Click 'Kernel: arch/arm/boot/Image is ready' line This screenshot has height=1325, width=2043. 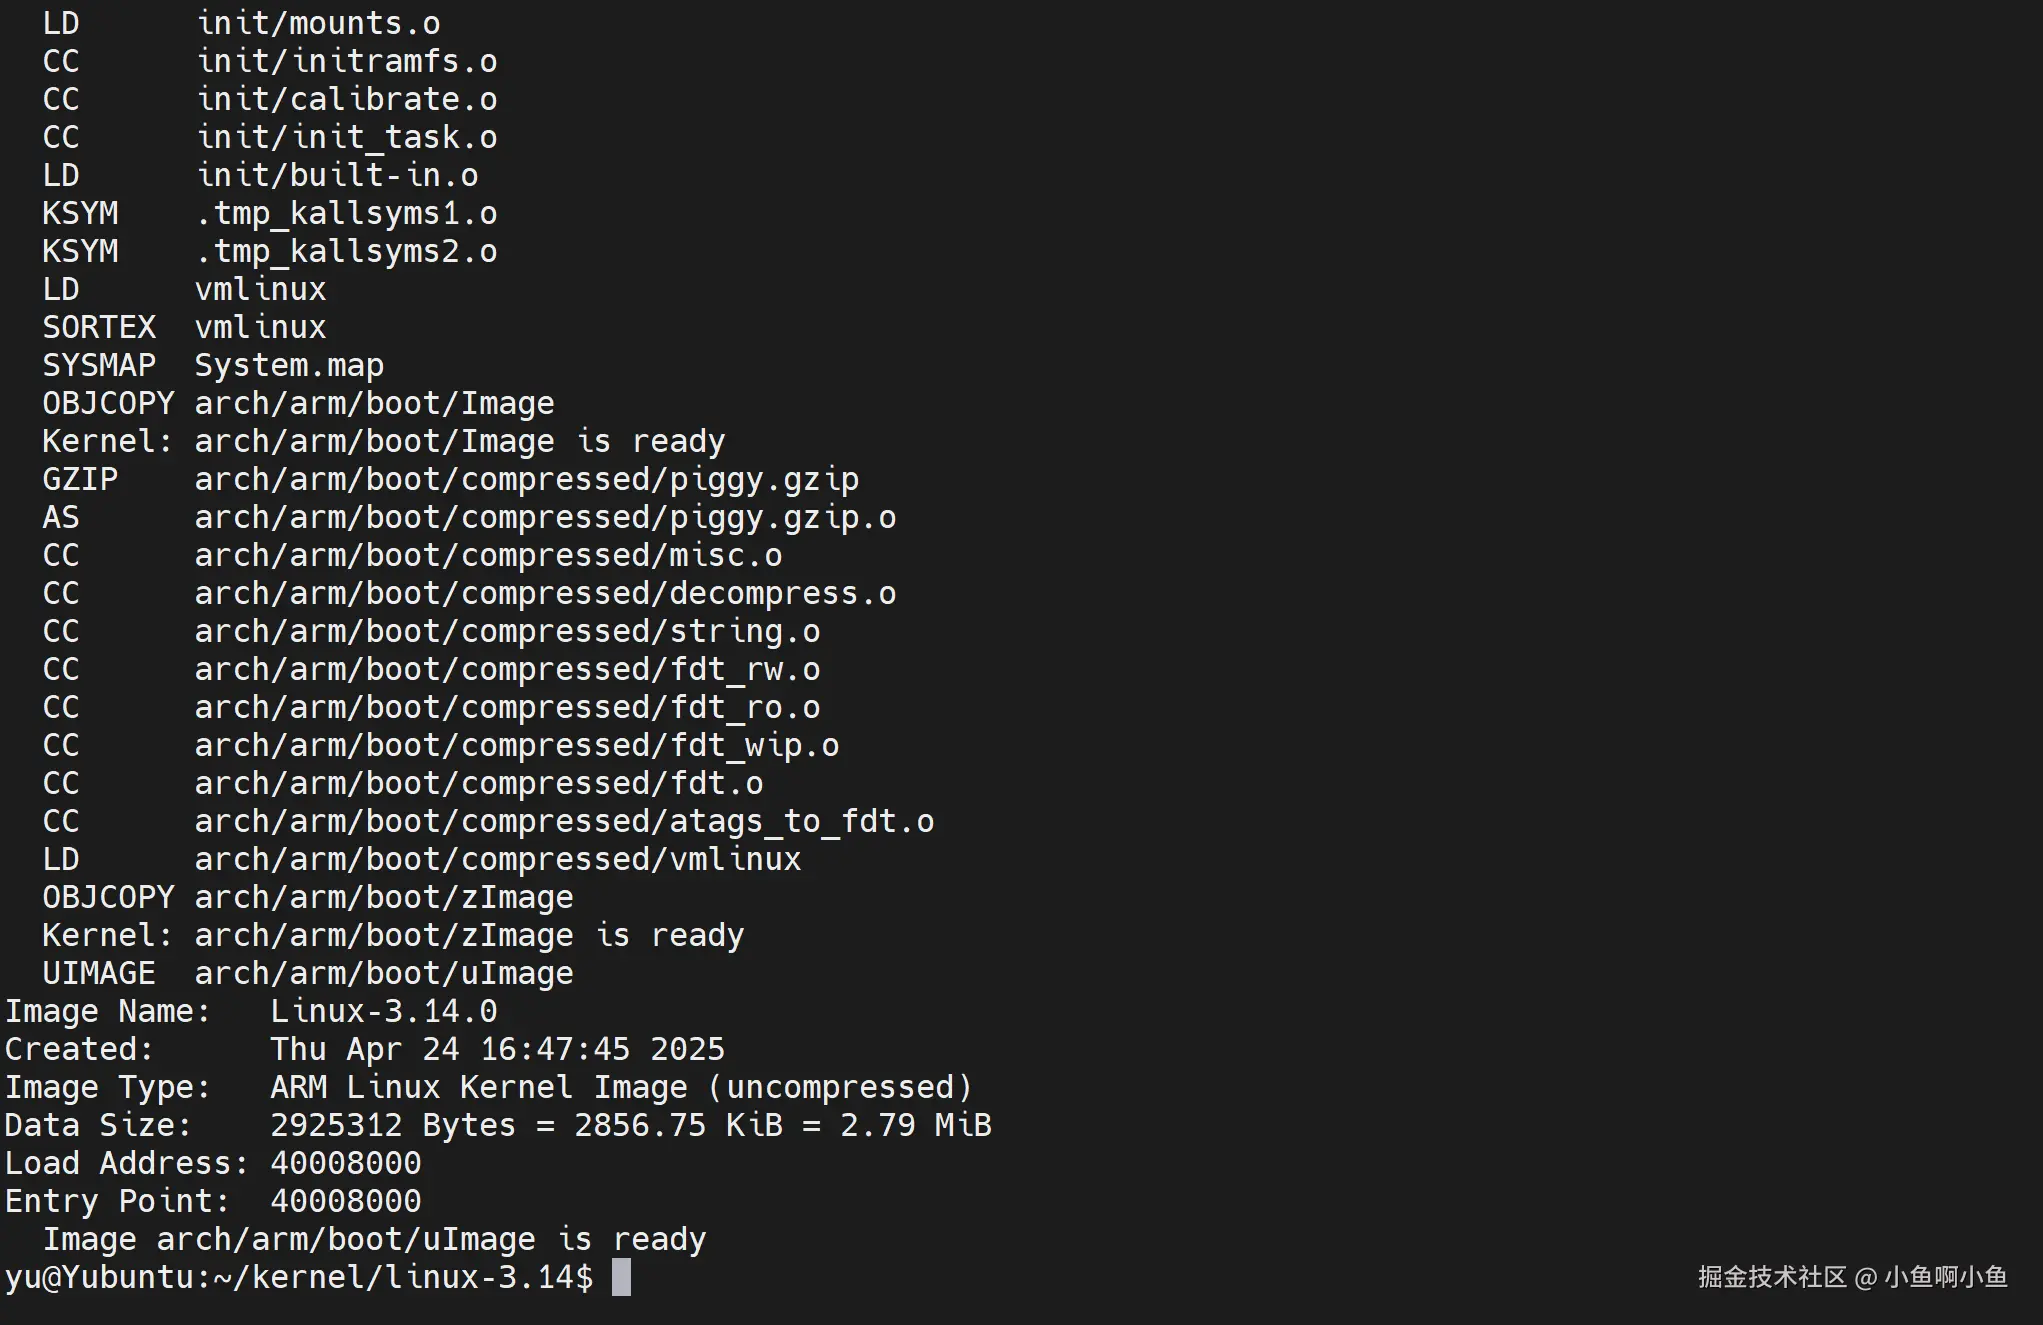384,441
